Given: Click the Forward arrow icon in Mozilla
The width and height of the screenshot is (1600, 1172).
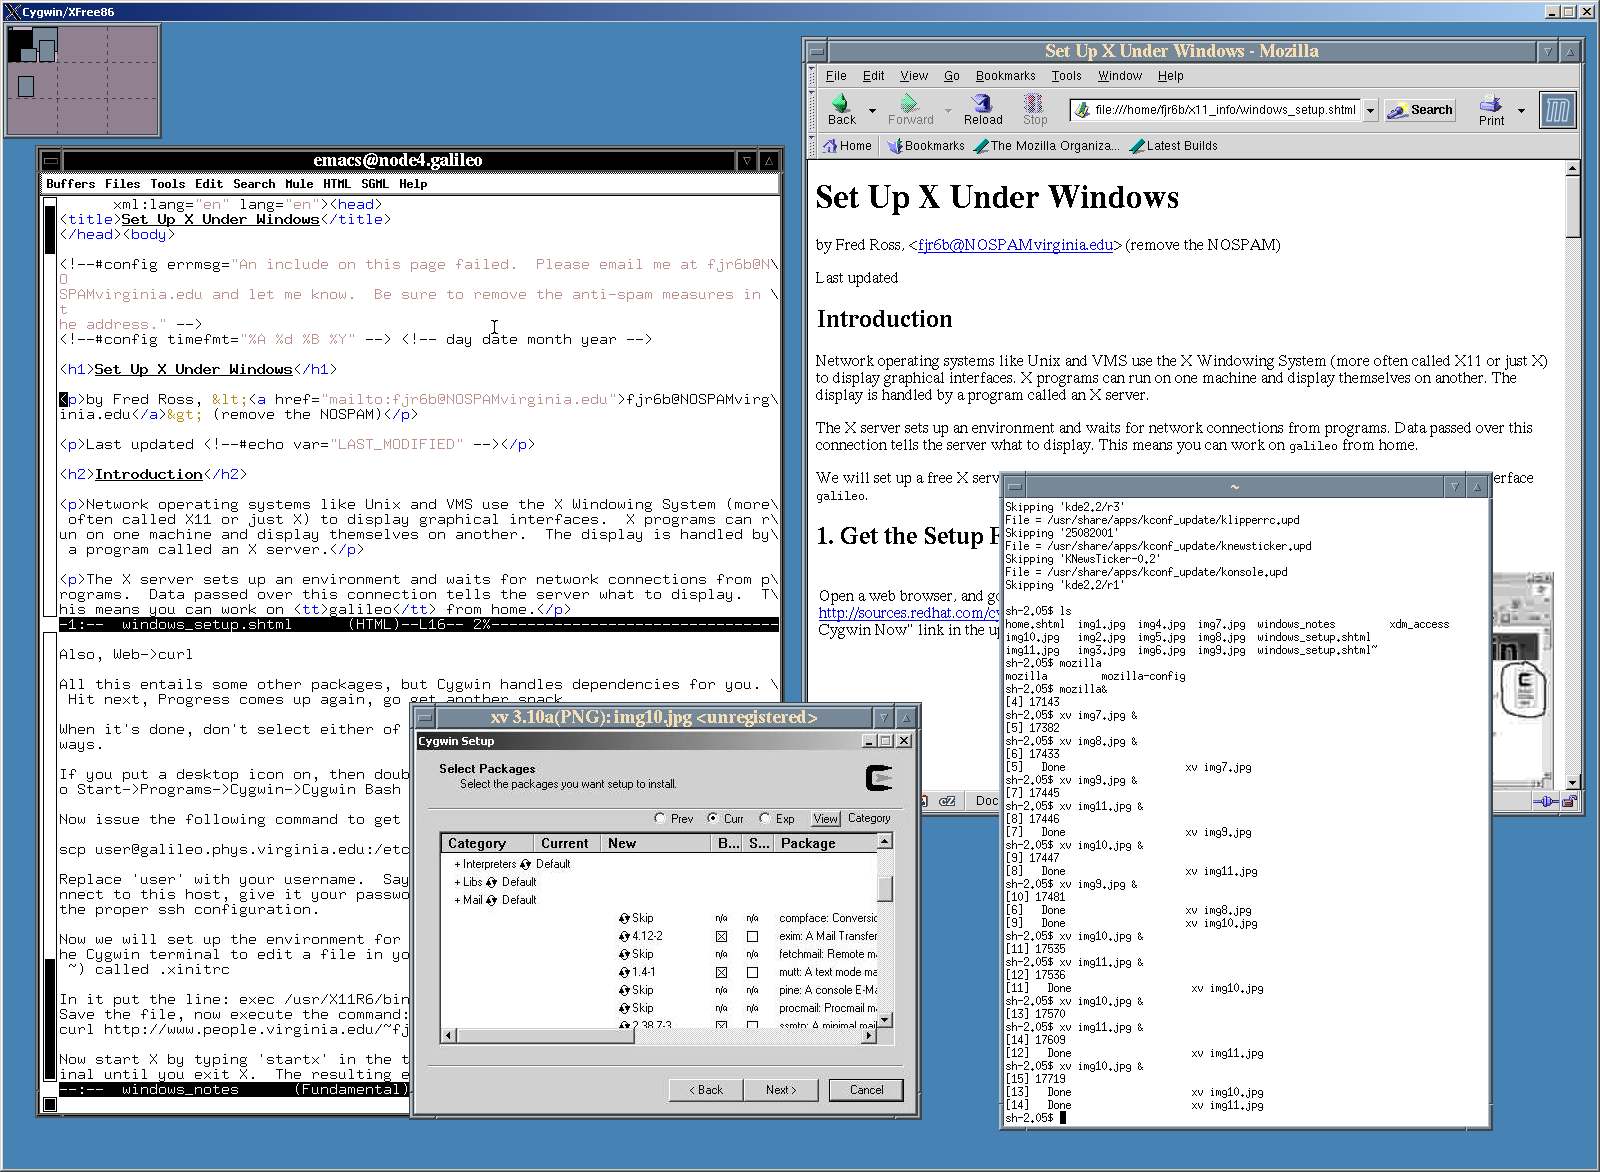Looking at the screenshot, I should [x=909, y=102].
